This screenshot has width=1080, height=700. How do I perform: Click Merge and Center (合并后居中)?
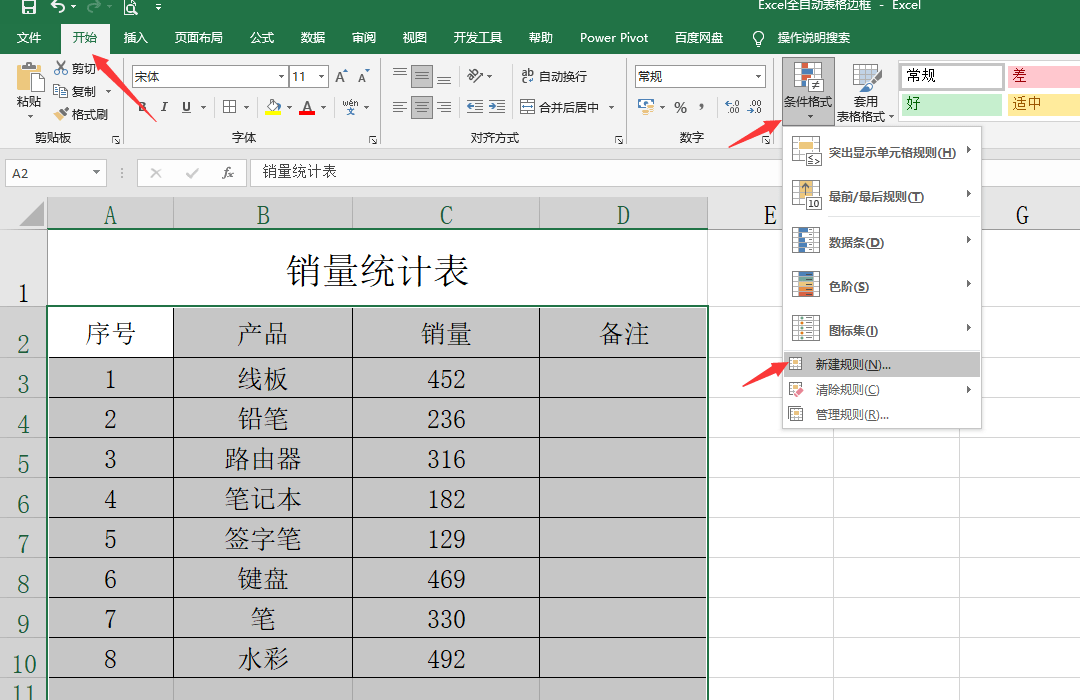click(559, 107)
